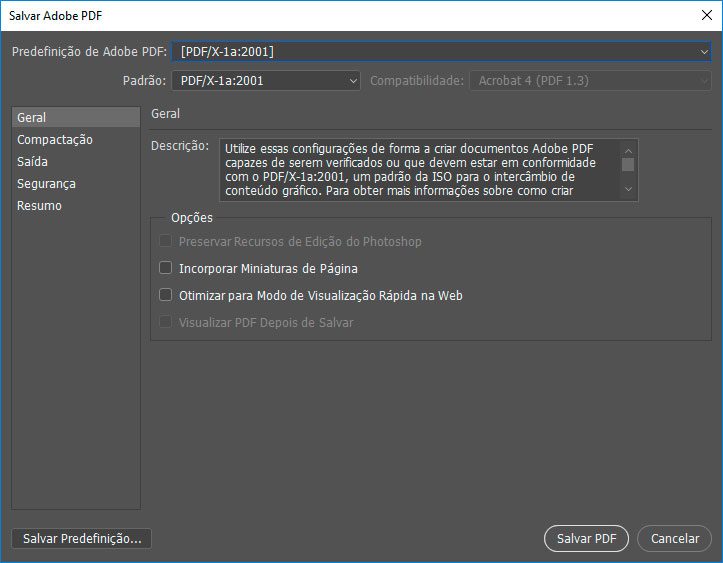The image size is (723, 563).
Task: Open the Compatibilidade dropdown
Action: [x=590, y=81]
